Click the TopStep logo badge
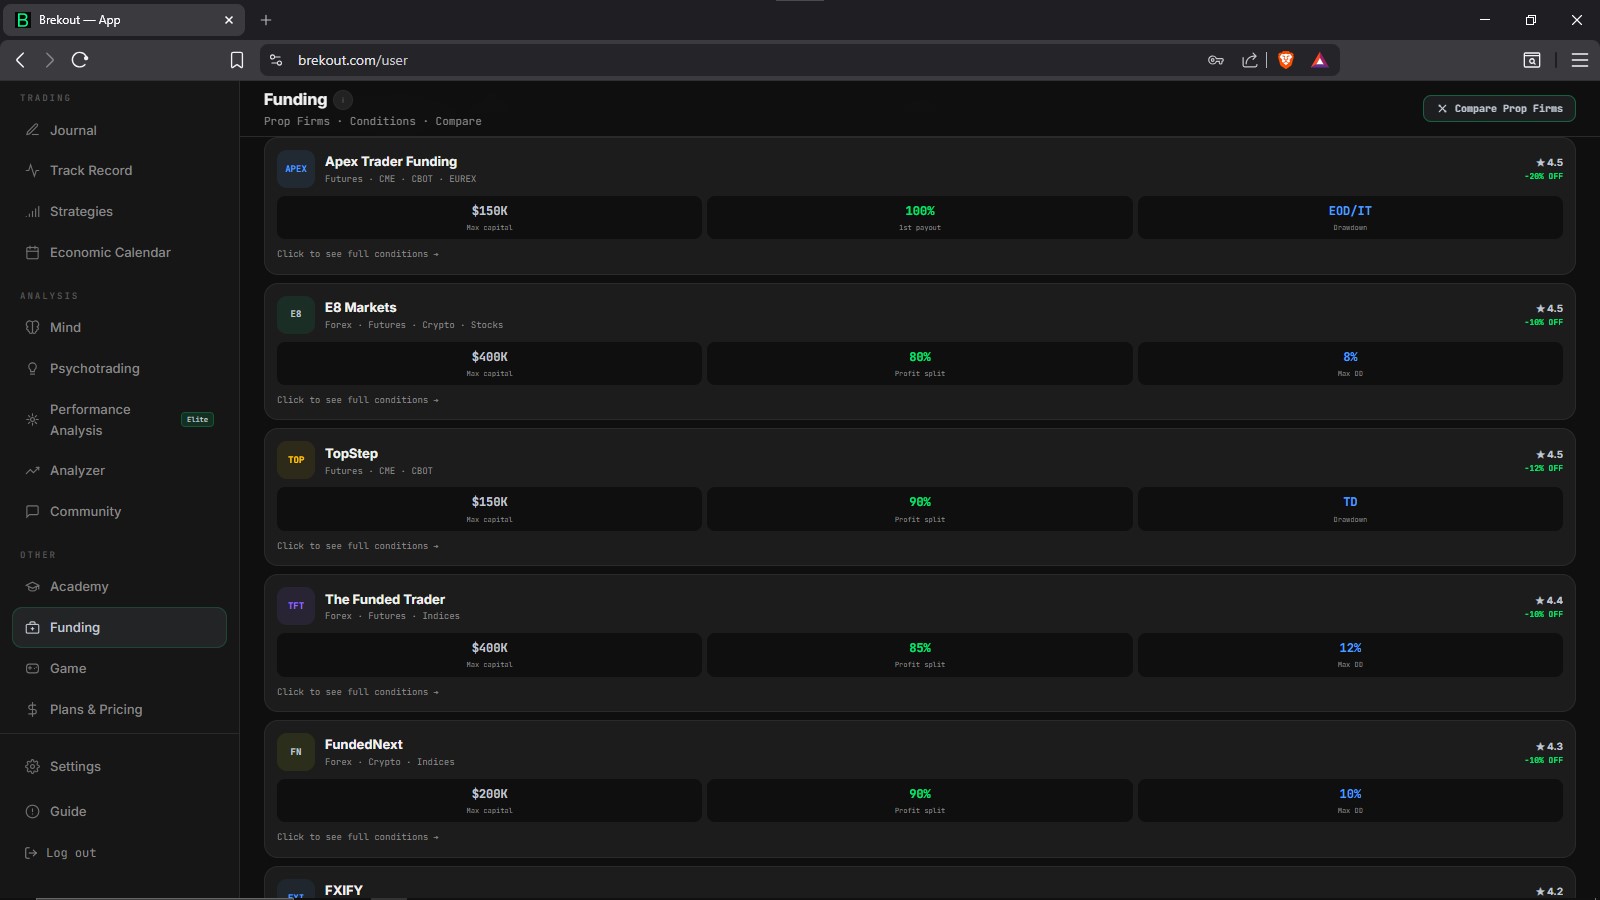This screenshot has height=900, width=1600. coord(296,460)
